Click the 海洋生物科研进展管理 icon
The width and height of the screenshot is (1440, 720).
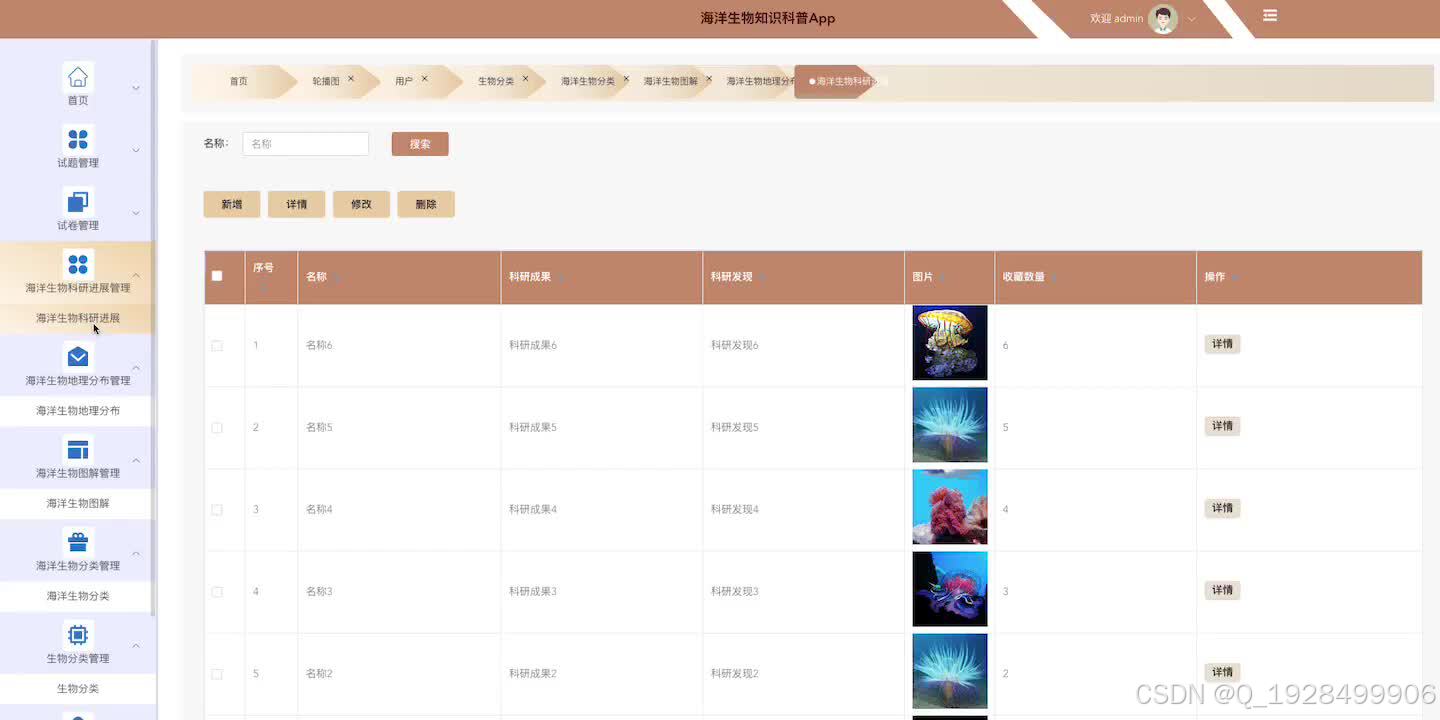coord(78,264)
